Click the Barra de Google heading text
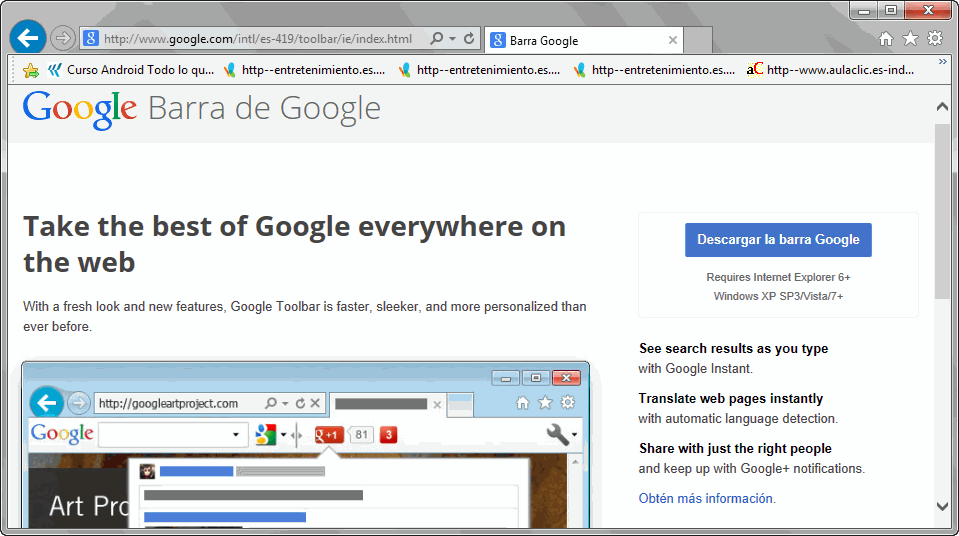Screen dimensions: 959x536 (264, 109)
